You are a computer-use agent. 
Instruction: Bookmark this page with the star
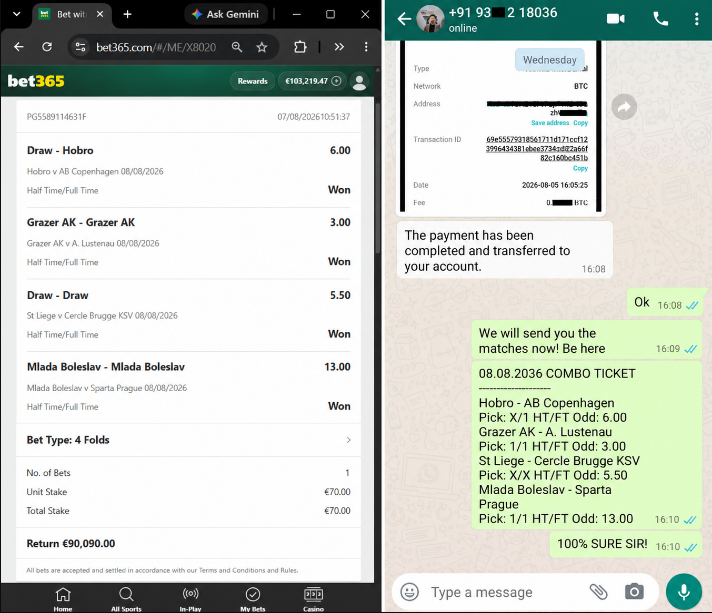(262, 47)
